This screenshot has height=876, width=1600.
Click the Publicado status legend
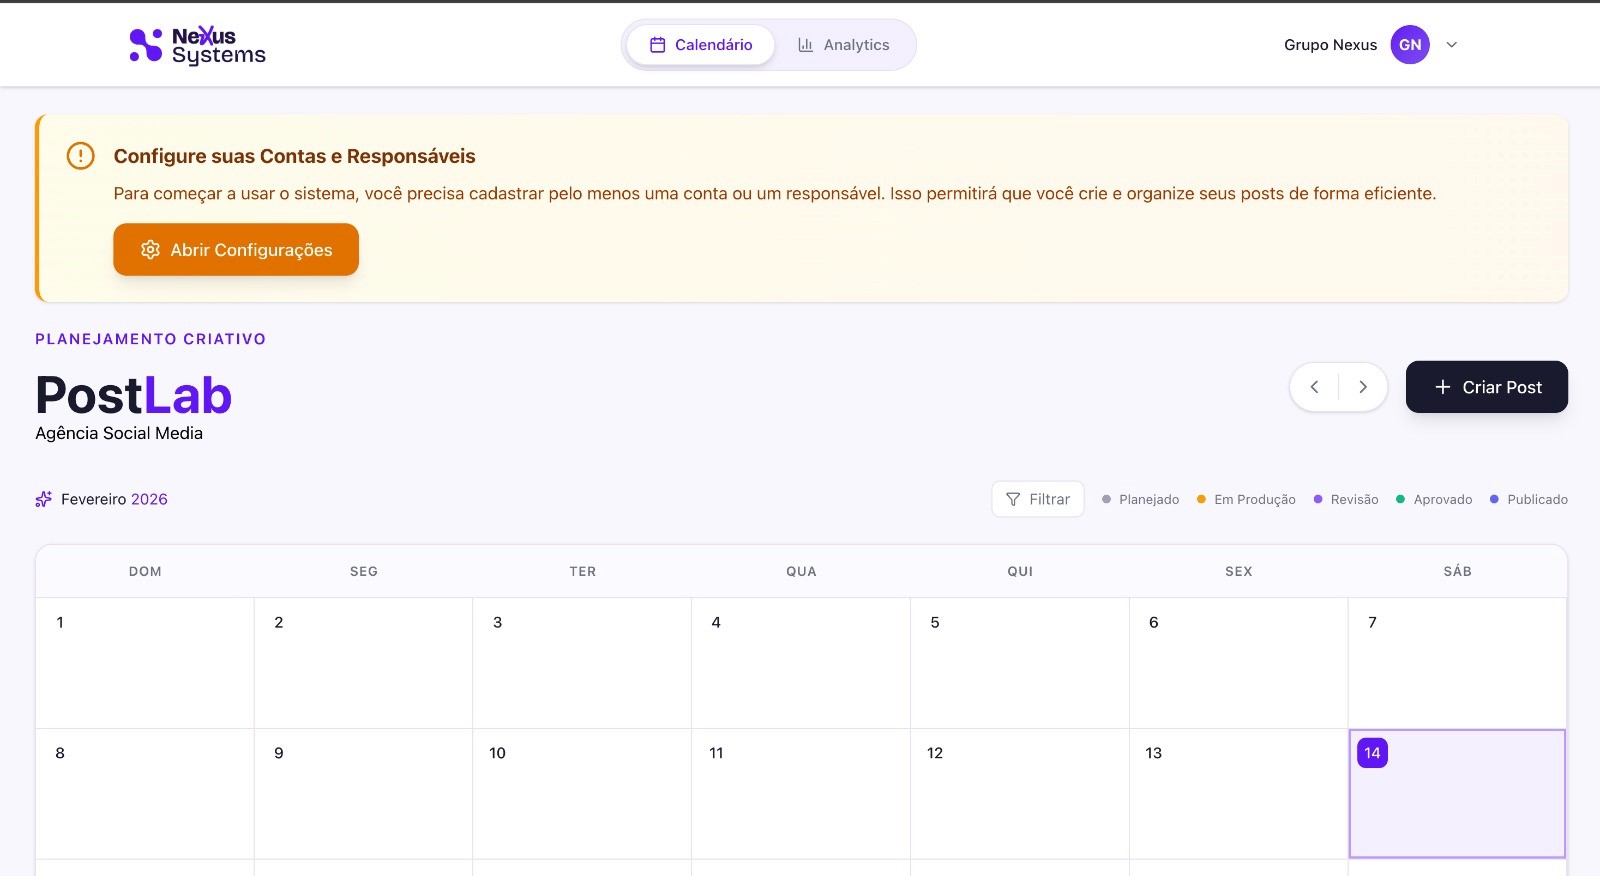(x=1529, y=499)
